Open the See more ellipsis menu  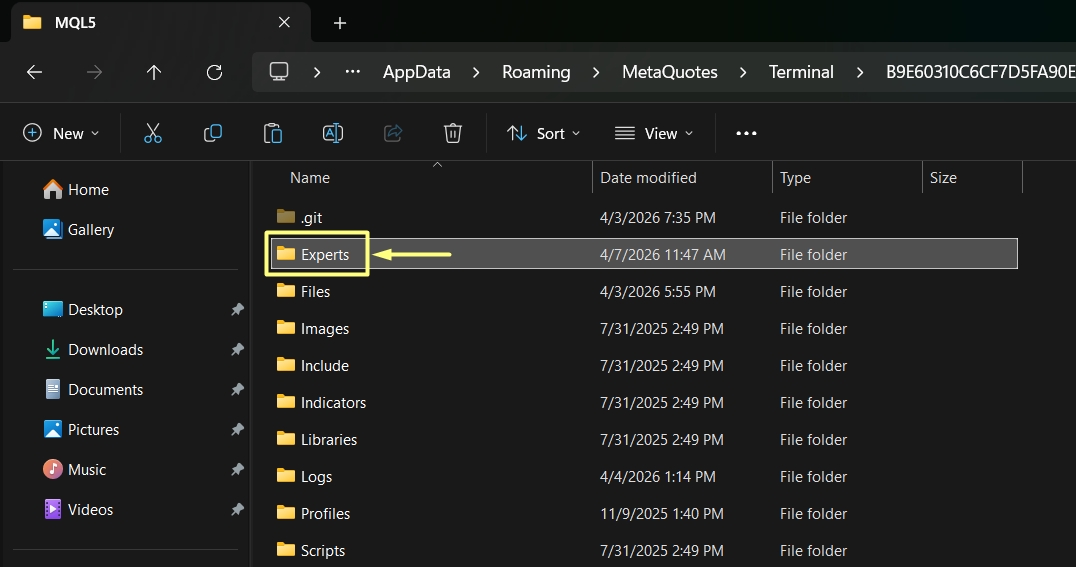[x=746, y=133]
